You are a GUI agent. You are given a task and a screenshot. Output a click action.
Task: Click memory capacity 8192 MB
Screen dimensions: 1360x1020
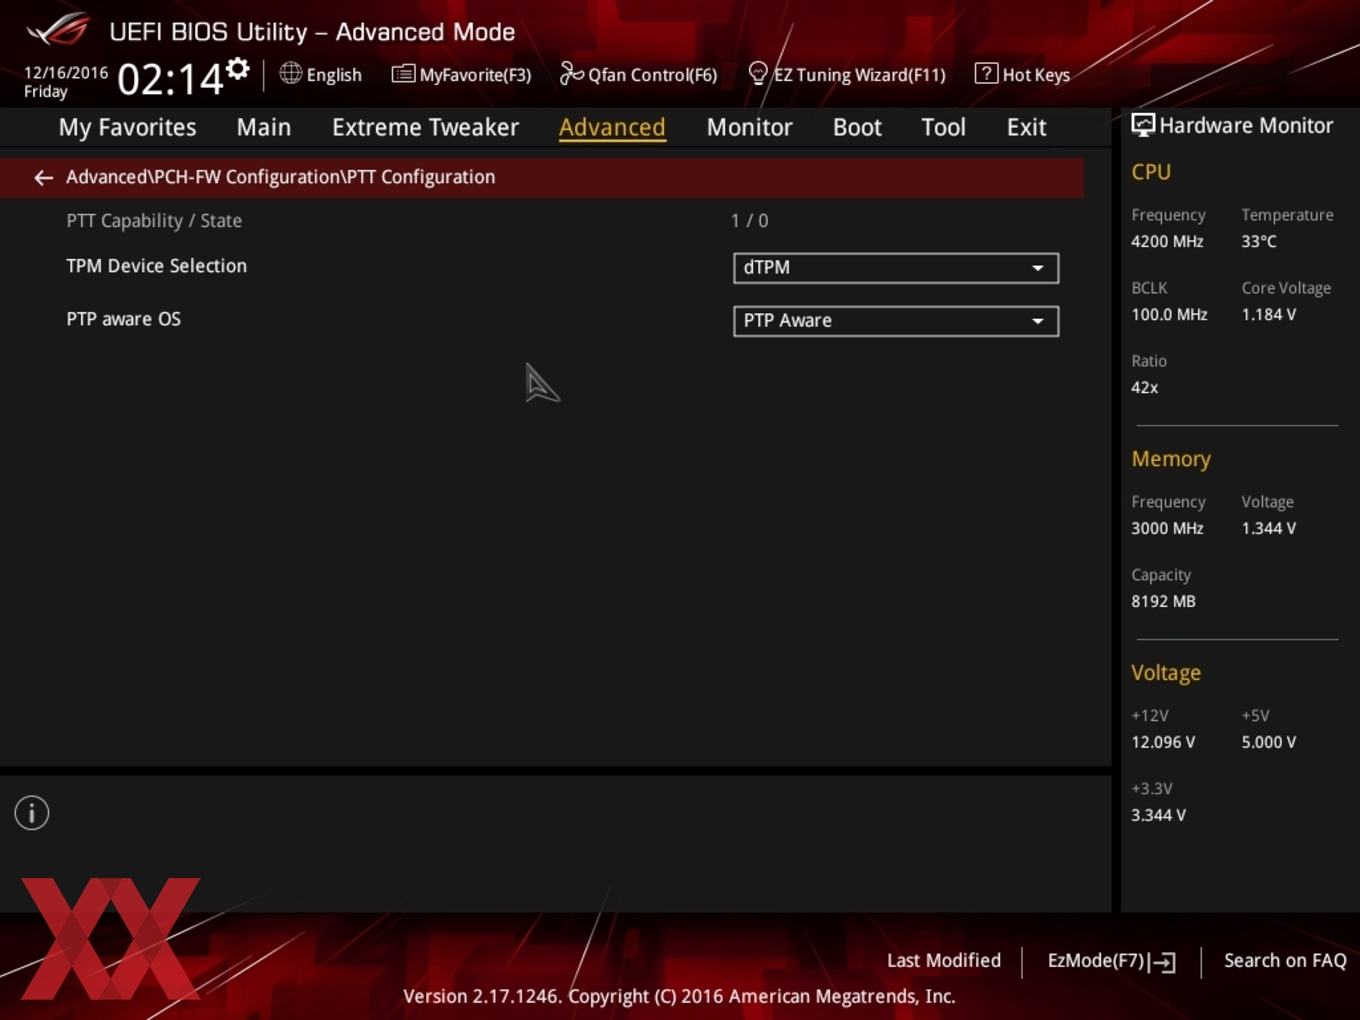click(x=1163, y=601)
